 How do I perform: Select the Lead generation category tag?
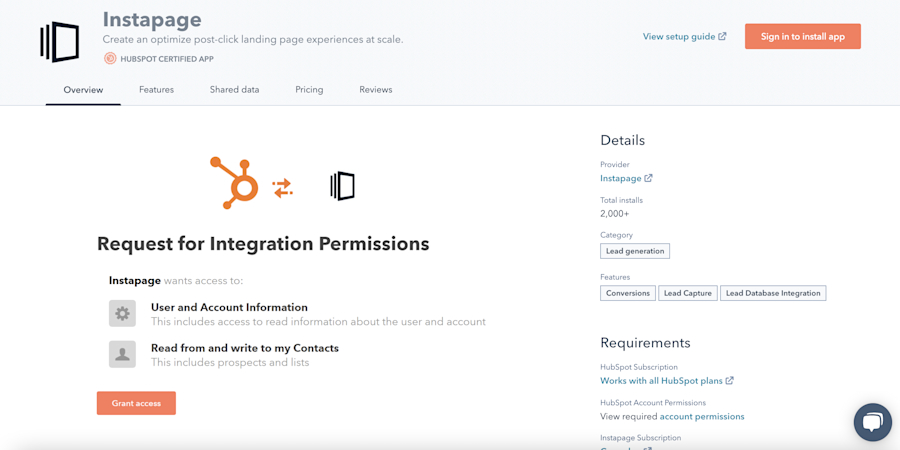click(x=635, y=251)
